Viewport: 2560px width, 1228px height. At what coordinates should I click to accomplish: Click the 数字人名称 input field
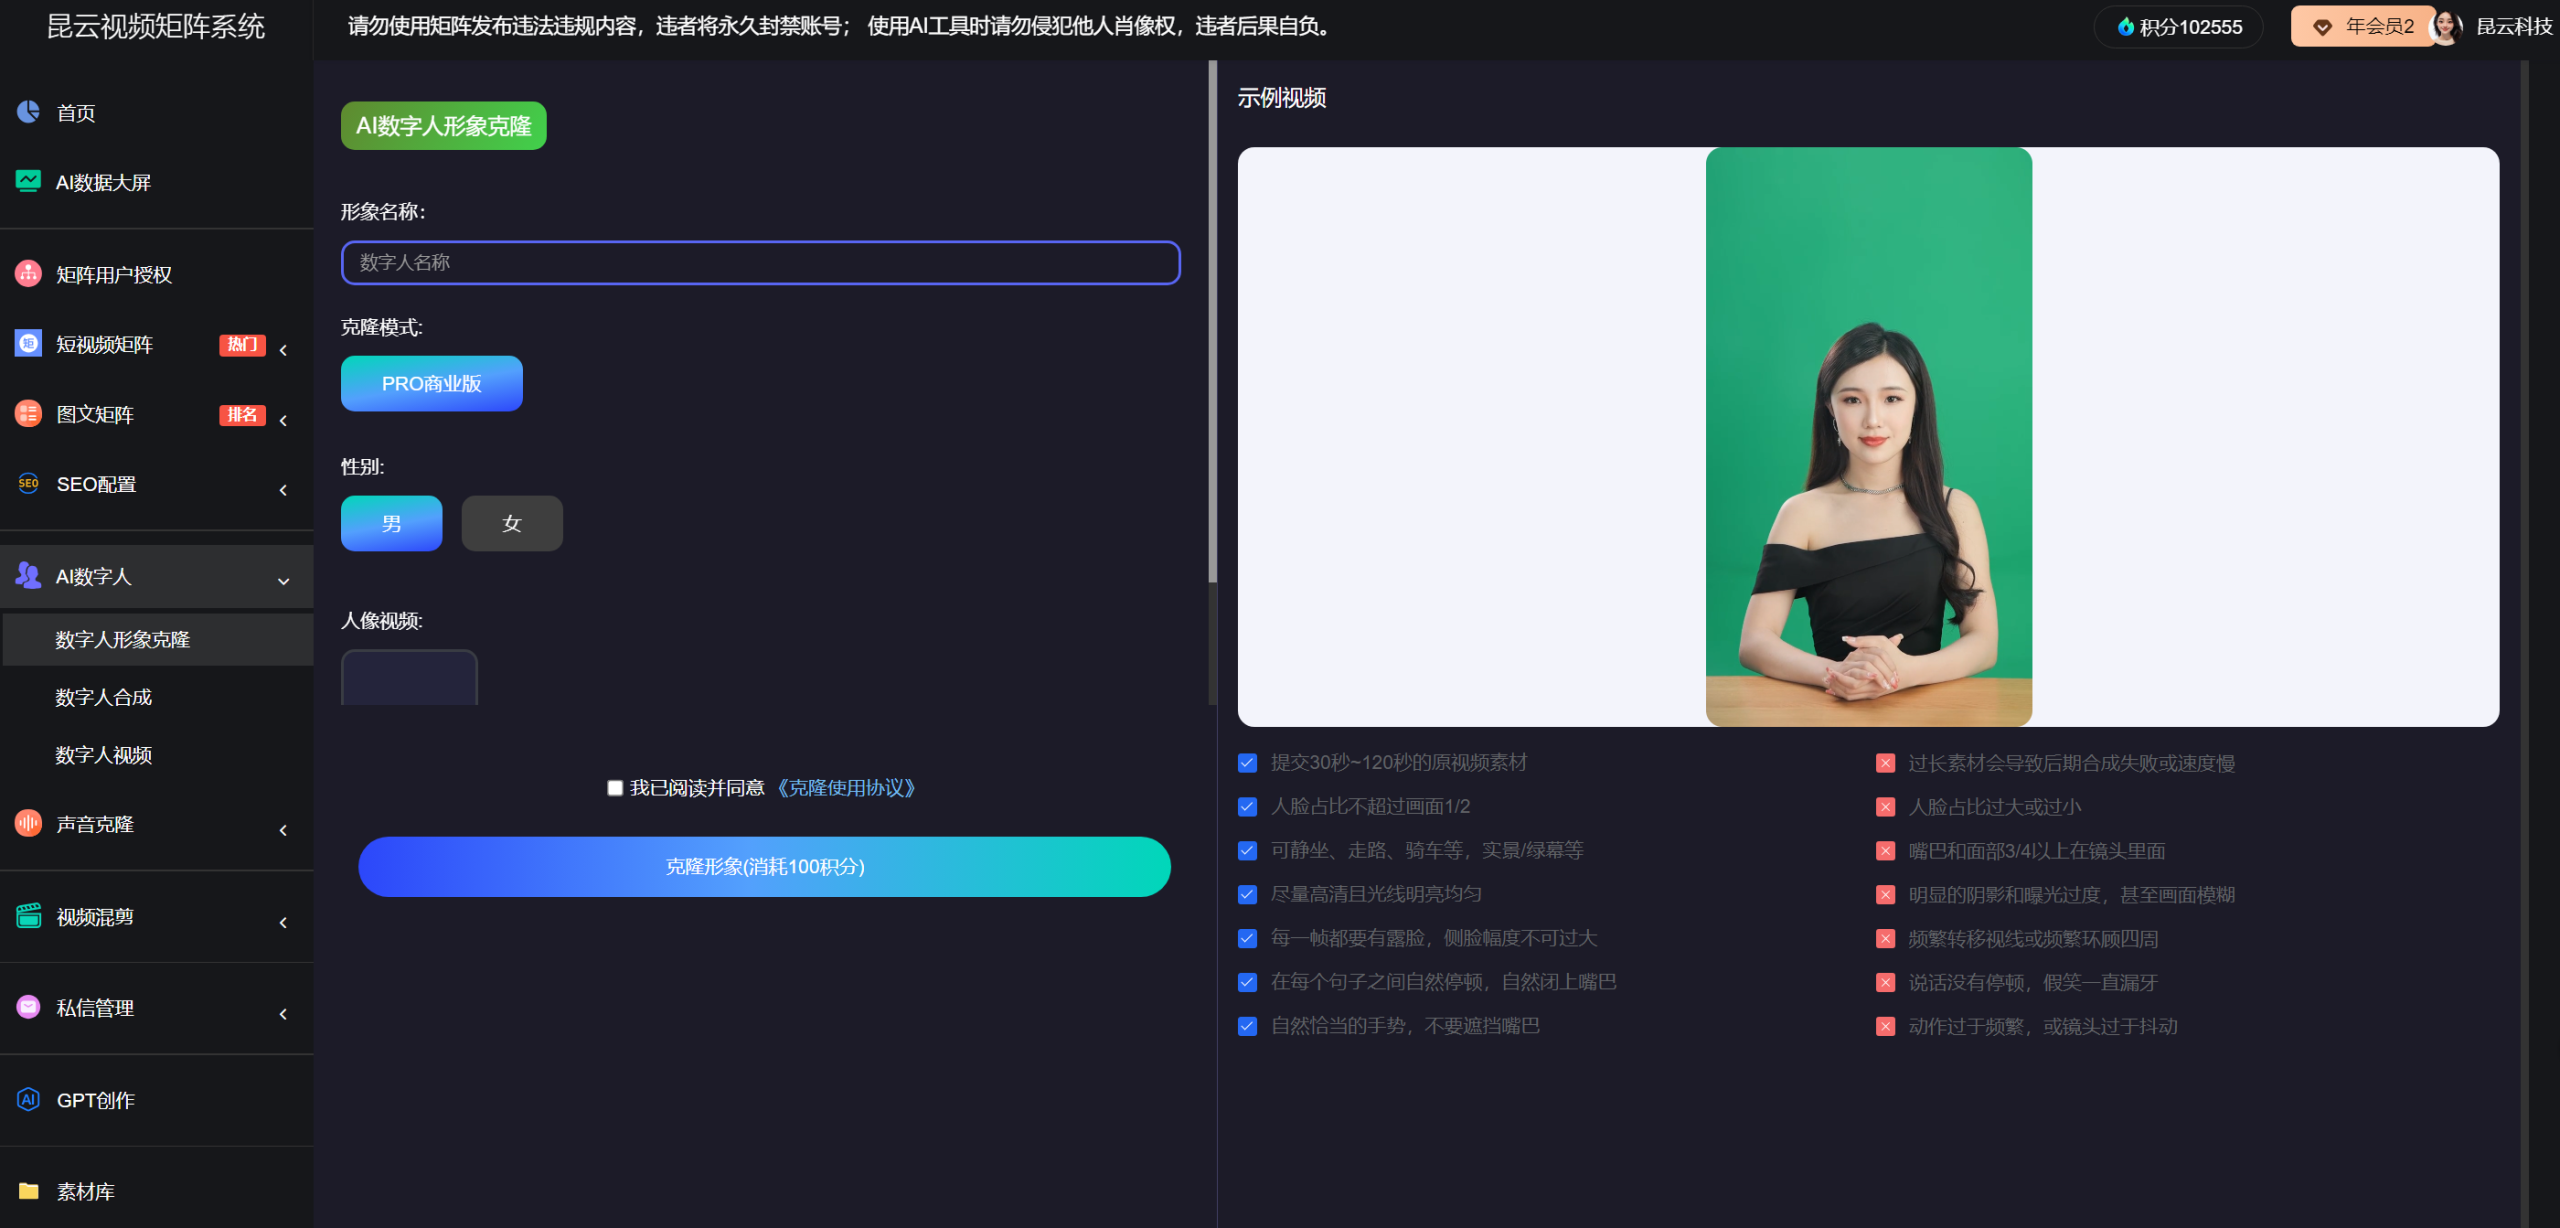point(760,262)
